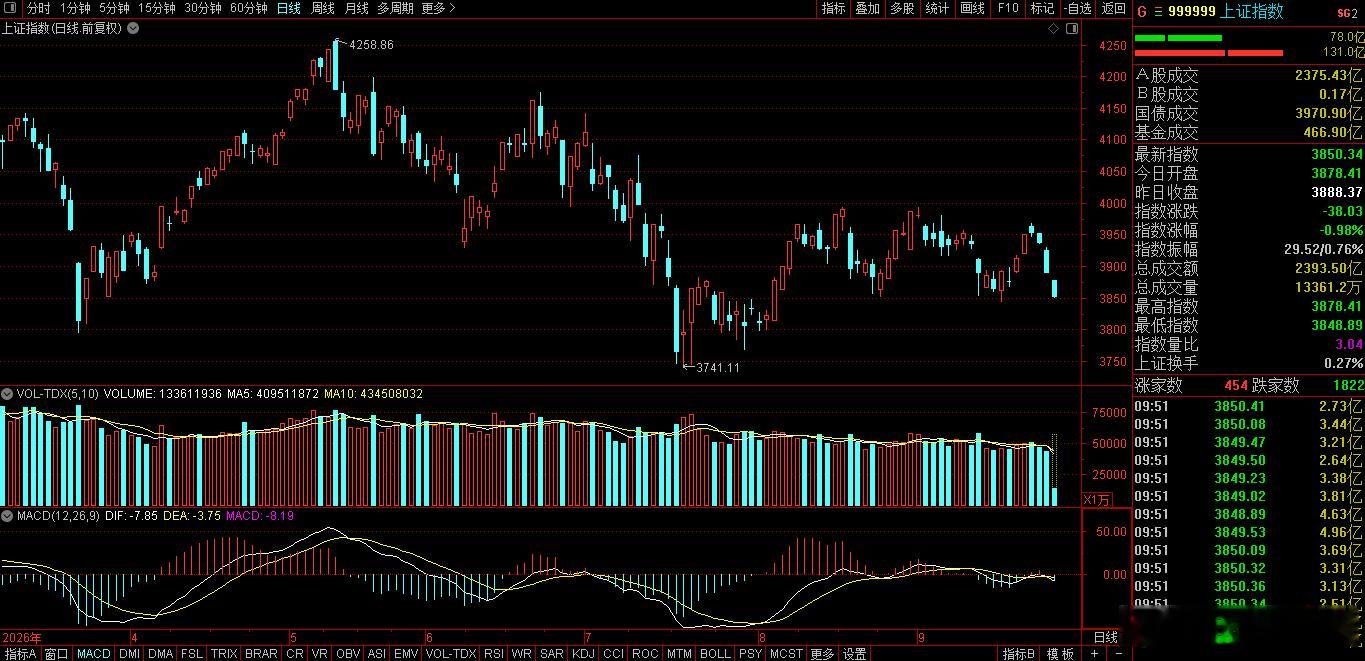The height and width of the screenshot is (661, 1365).
Task: Click the small panel icon beside the diamond
Action: 1071,29
